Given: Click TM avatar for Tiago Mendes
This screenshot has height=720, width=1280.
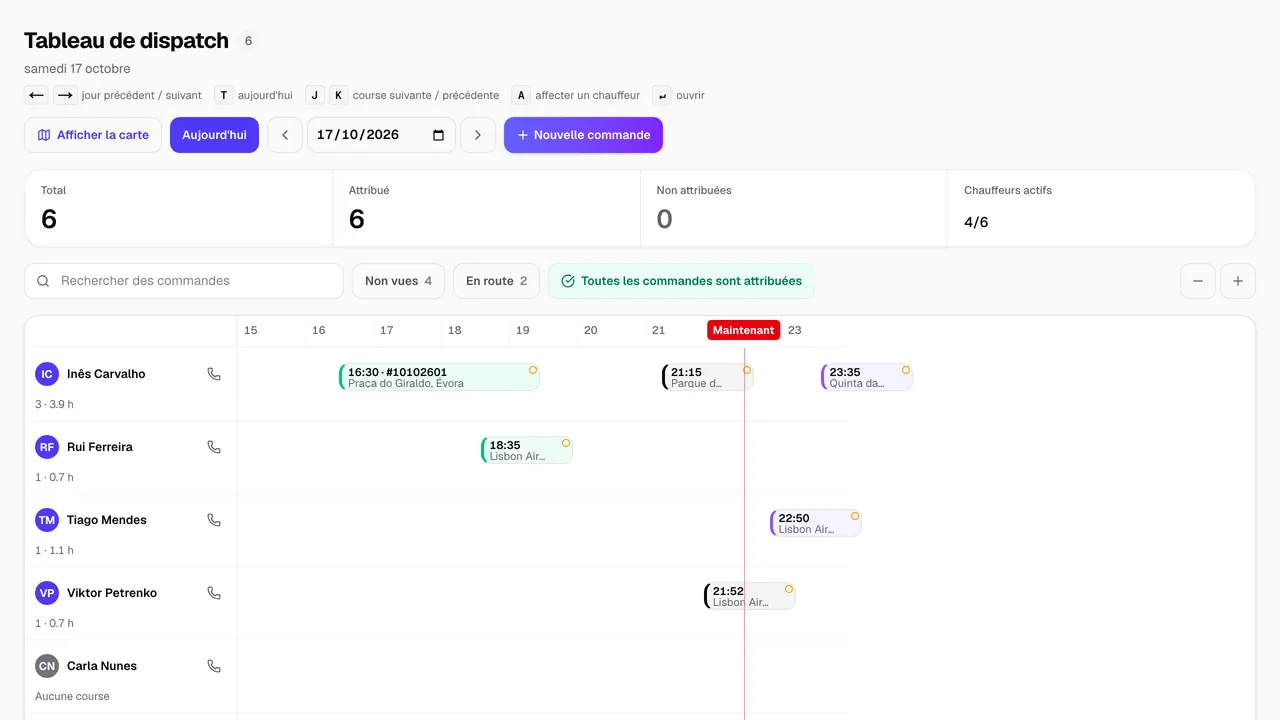Looking at the screenshot, I should click(47, 520).
